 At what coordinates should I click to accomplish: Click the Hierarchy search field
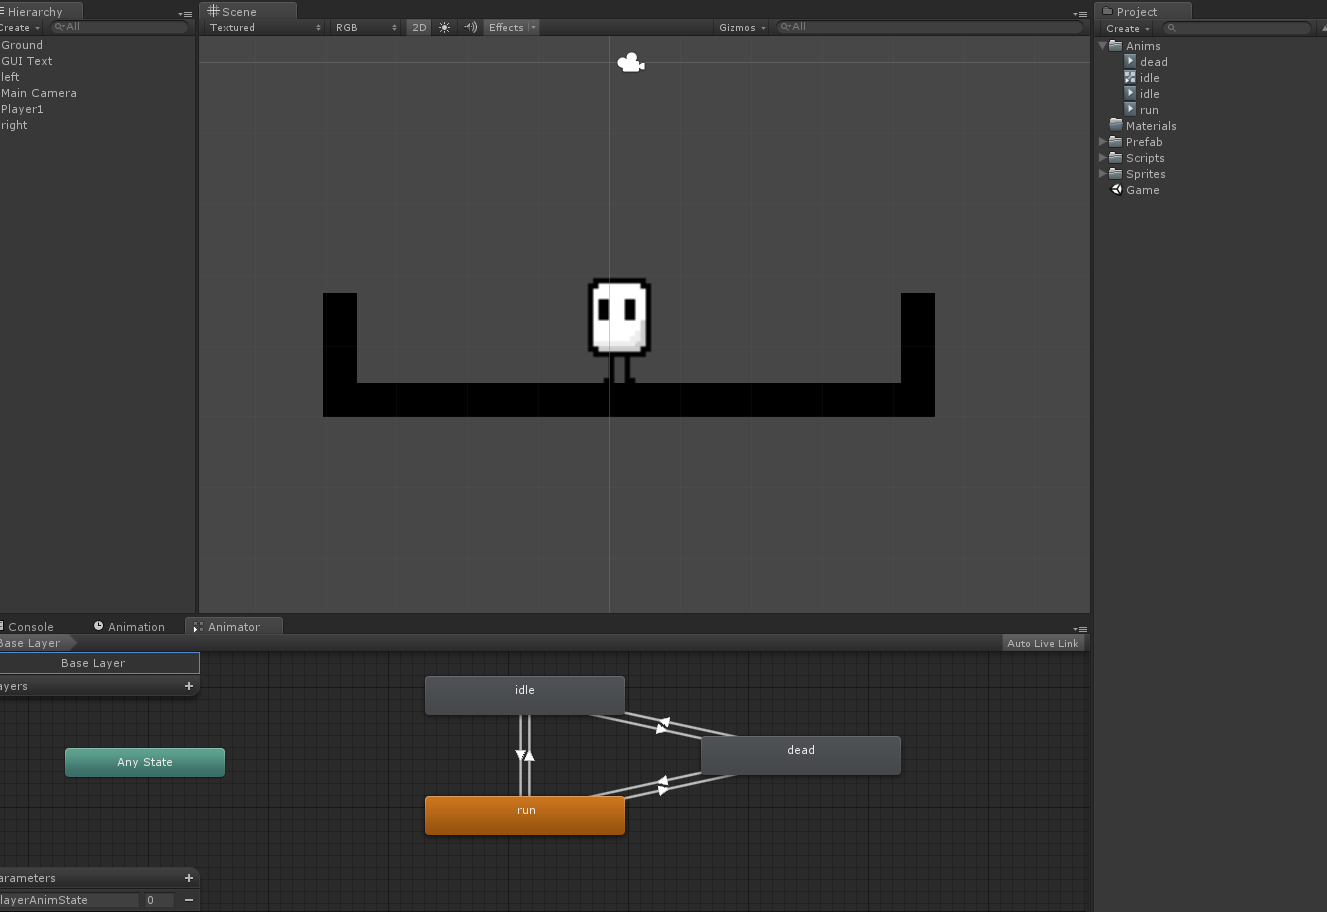120,27
